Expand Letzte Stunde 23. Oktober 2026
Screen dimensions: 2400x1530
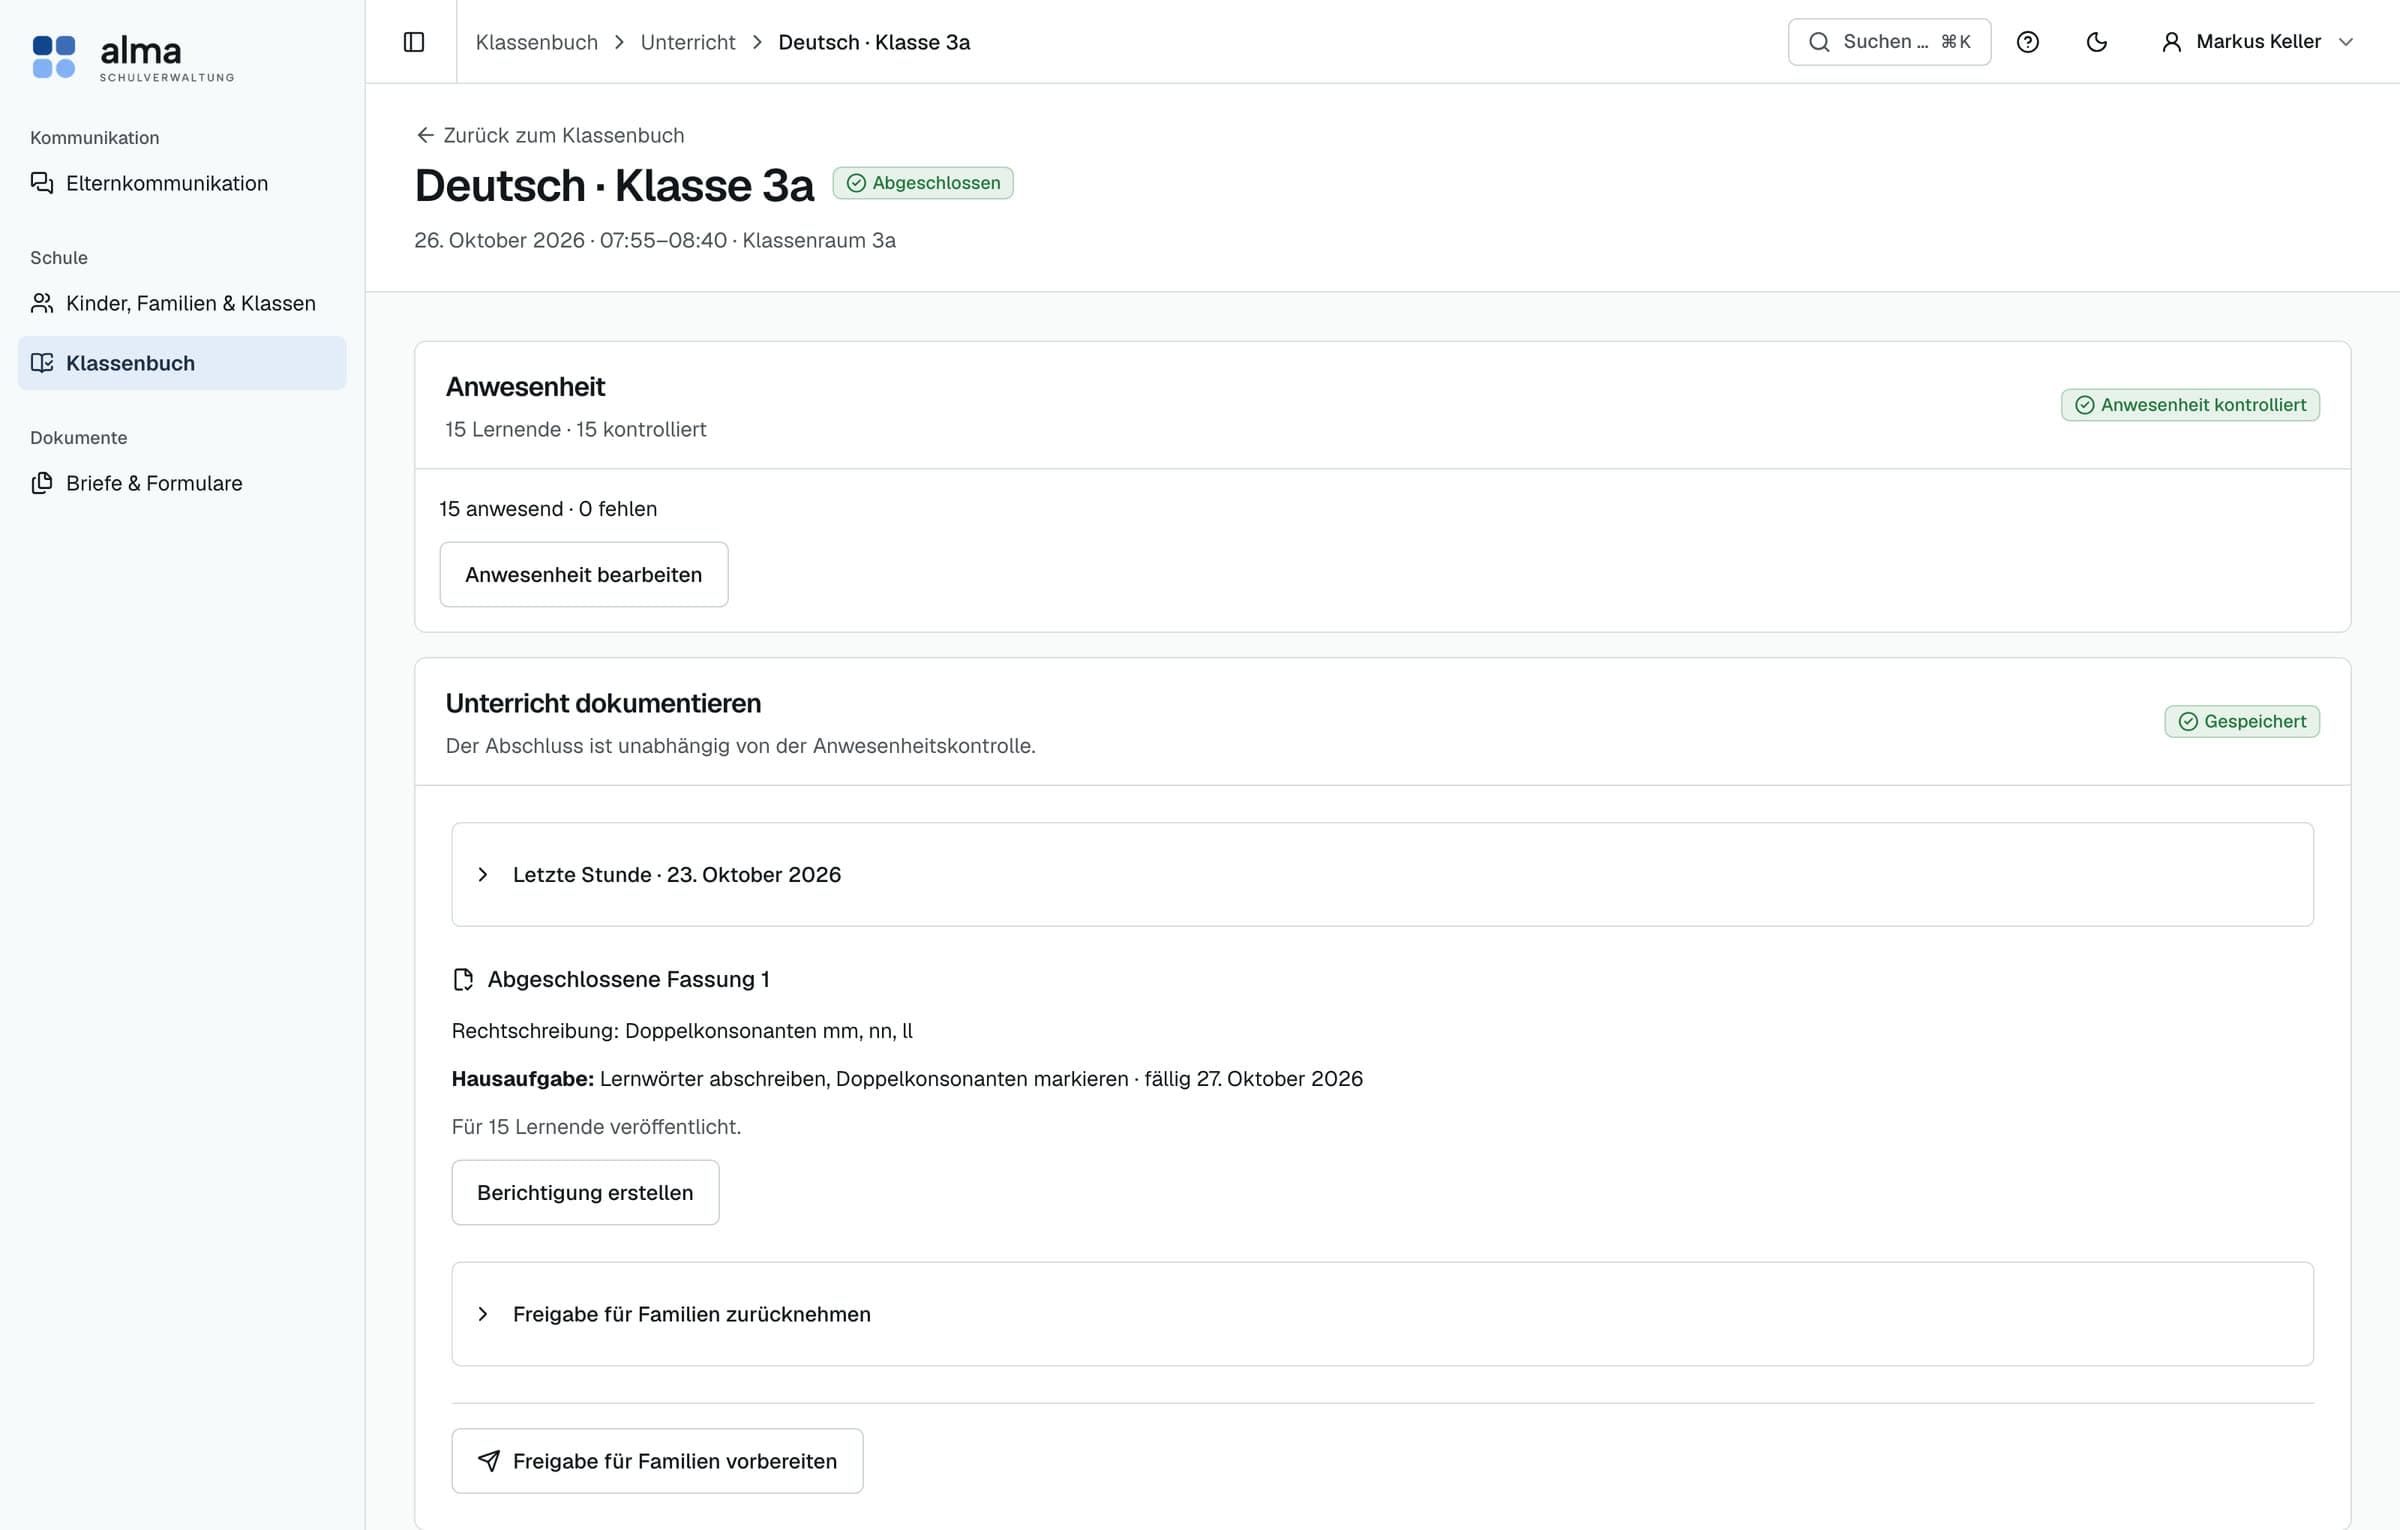(x=1382, y=874)
